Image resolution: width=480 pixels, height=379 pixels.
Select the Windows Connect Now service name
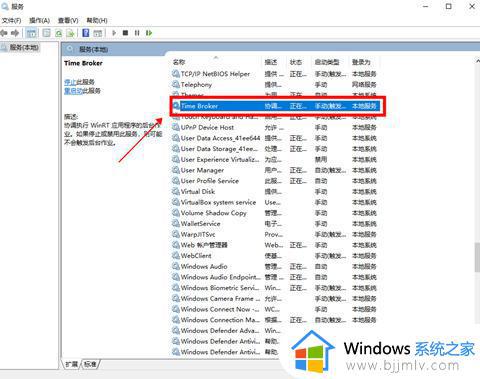pyautogui.click(x=220, y=309)
